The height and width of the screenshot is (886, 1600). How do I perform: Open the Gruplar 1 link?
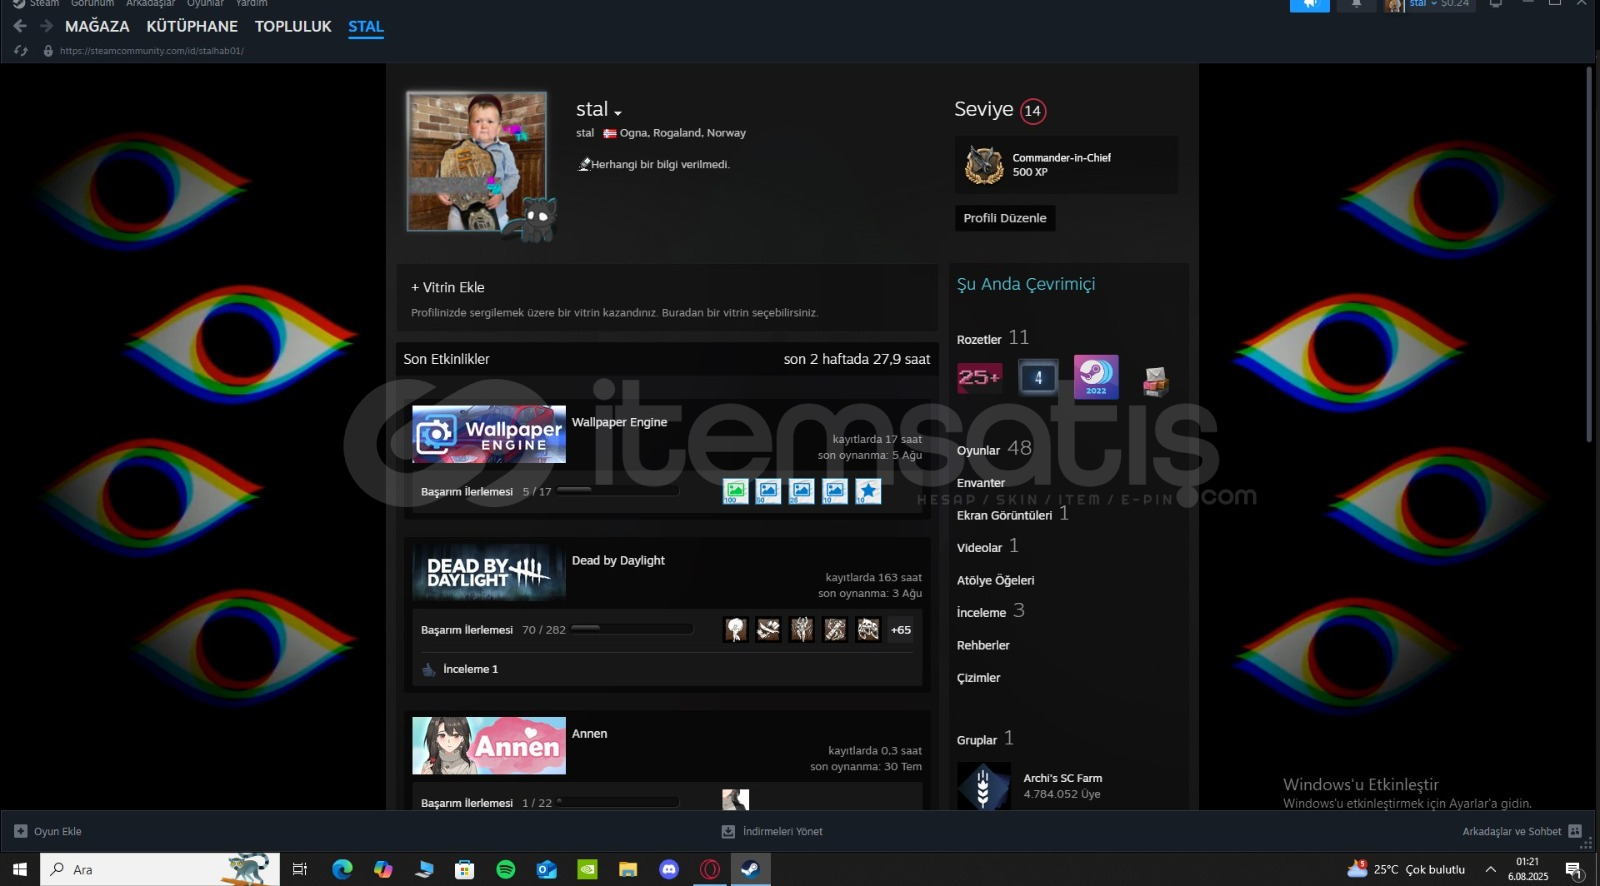[x=985, y=739]
